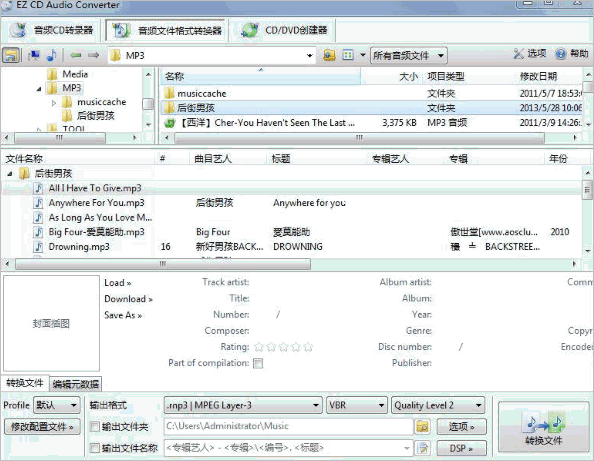Toggle Part of compilation checkbox
This screenshot has width=594, height=461.
(x=258, y=363)
